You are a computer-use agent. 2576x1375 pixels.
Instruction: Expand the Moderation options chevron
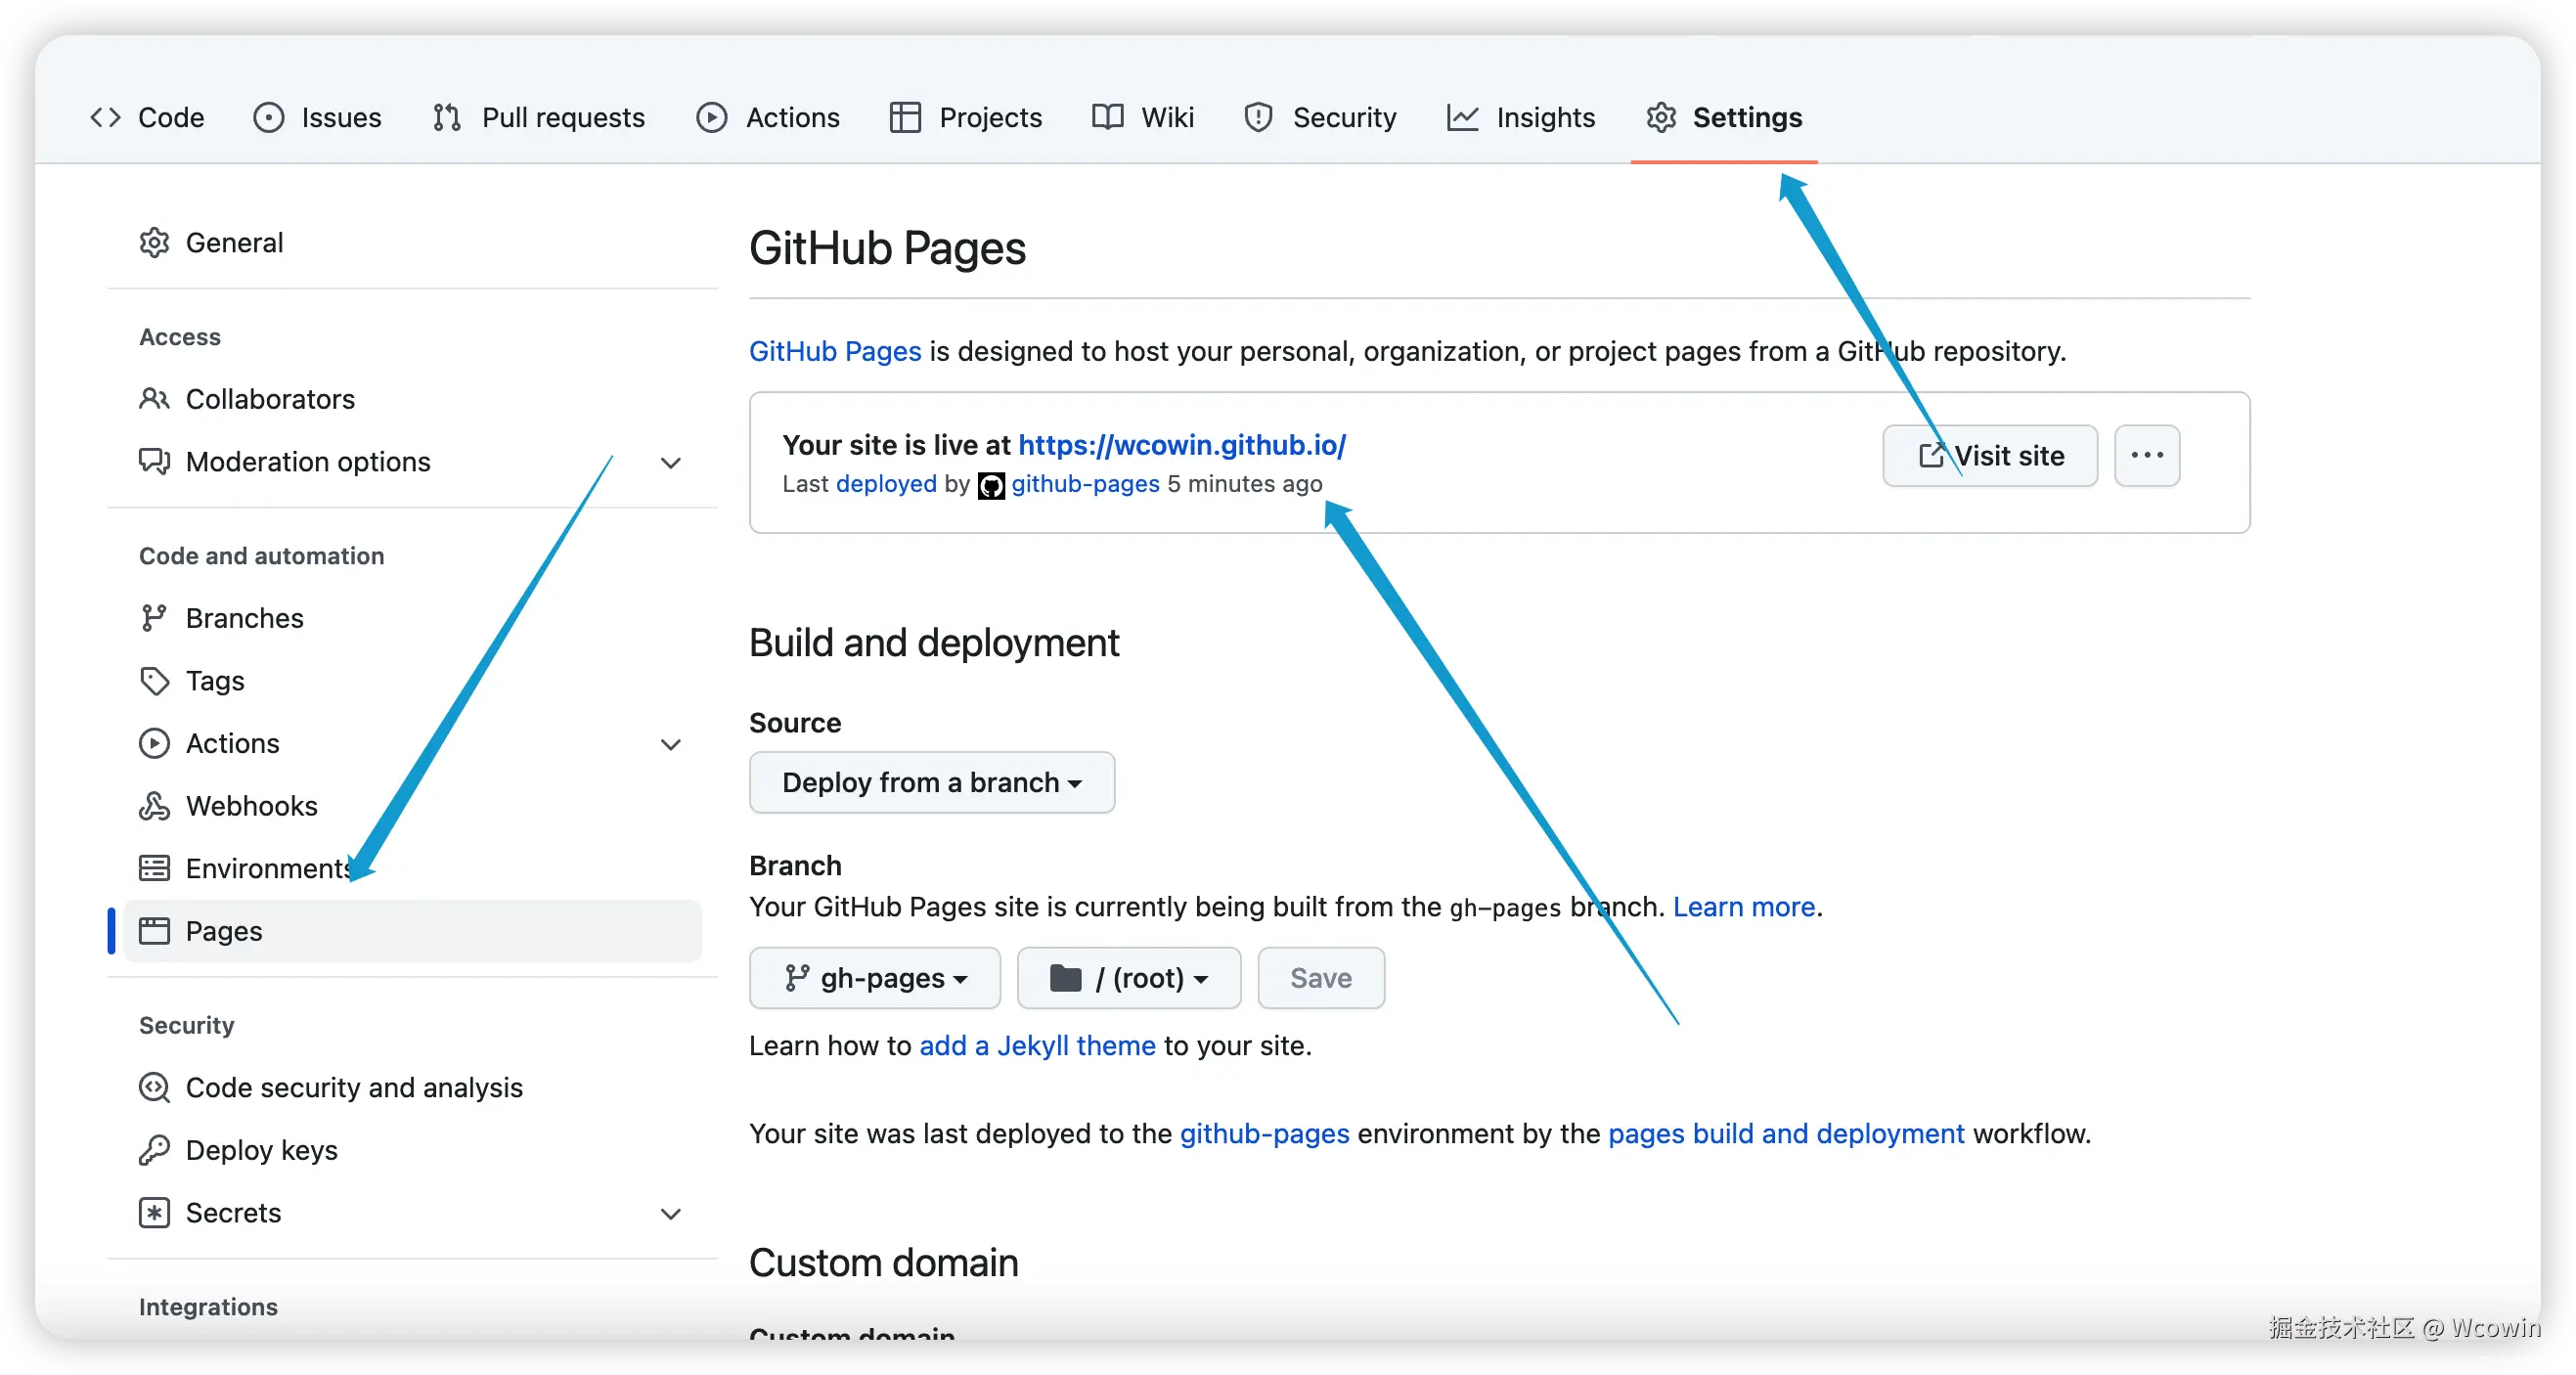tap(671, 462)
